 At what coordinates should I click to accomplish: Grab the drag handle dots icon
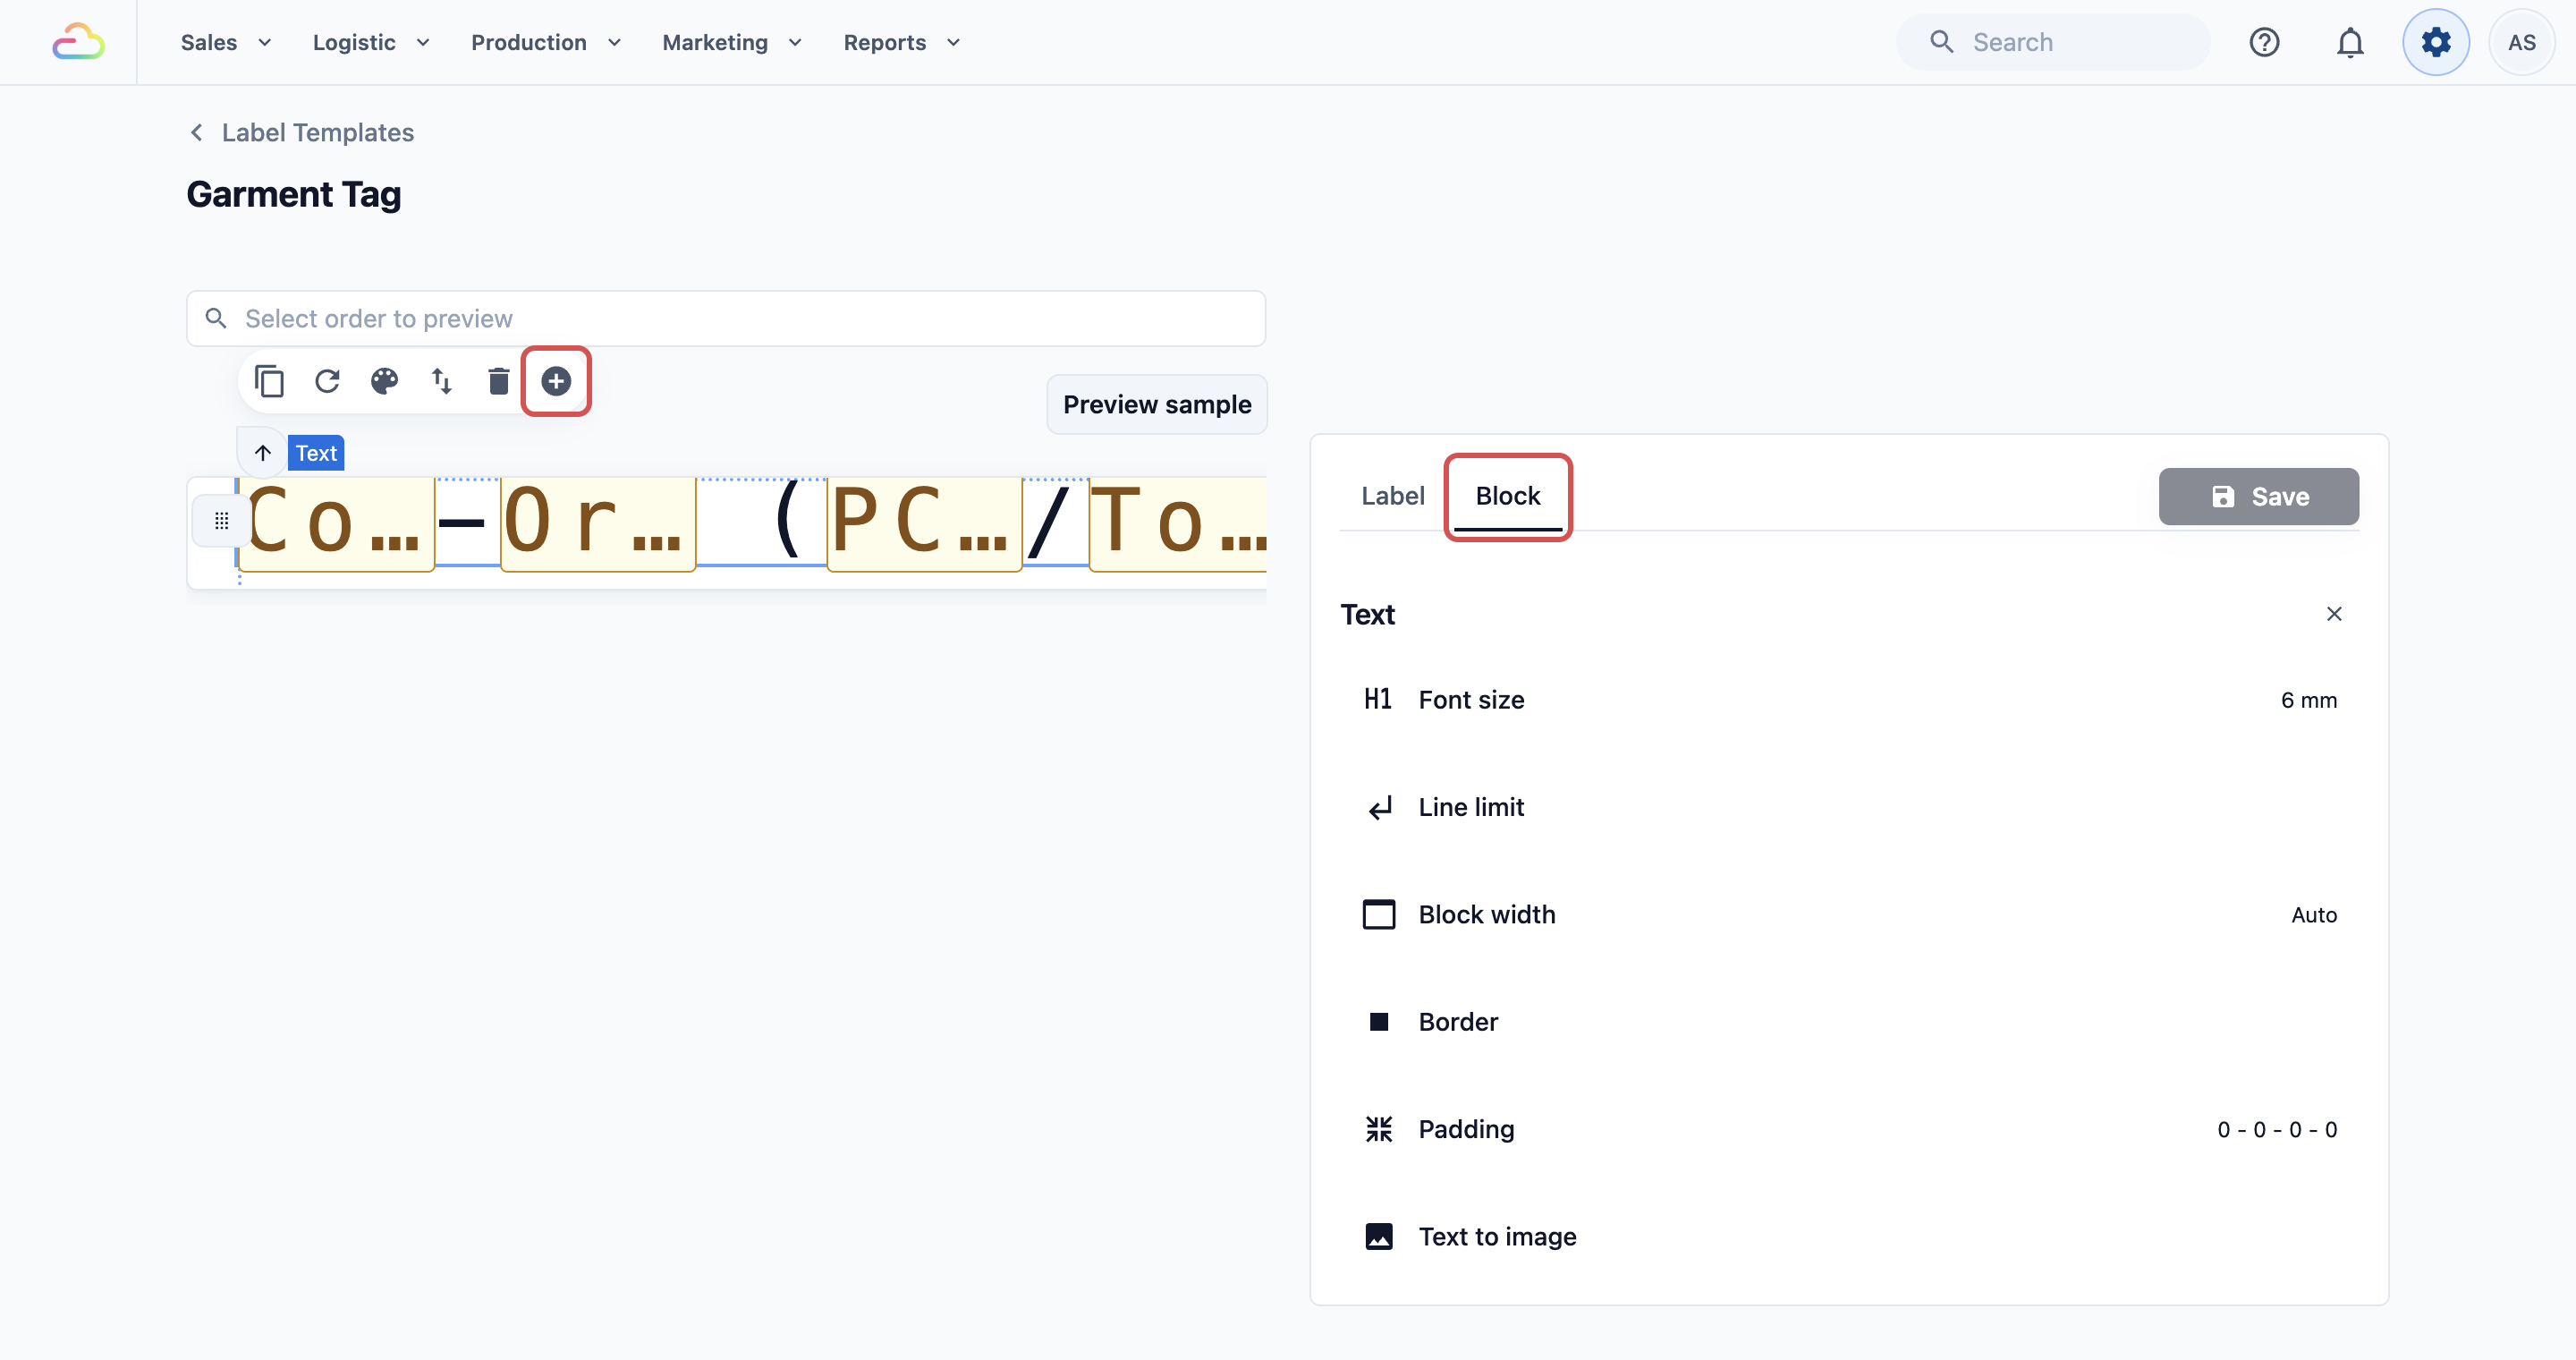[x=222, y=521]
